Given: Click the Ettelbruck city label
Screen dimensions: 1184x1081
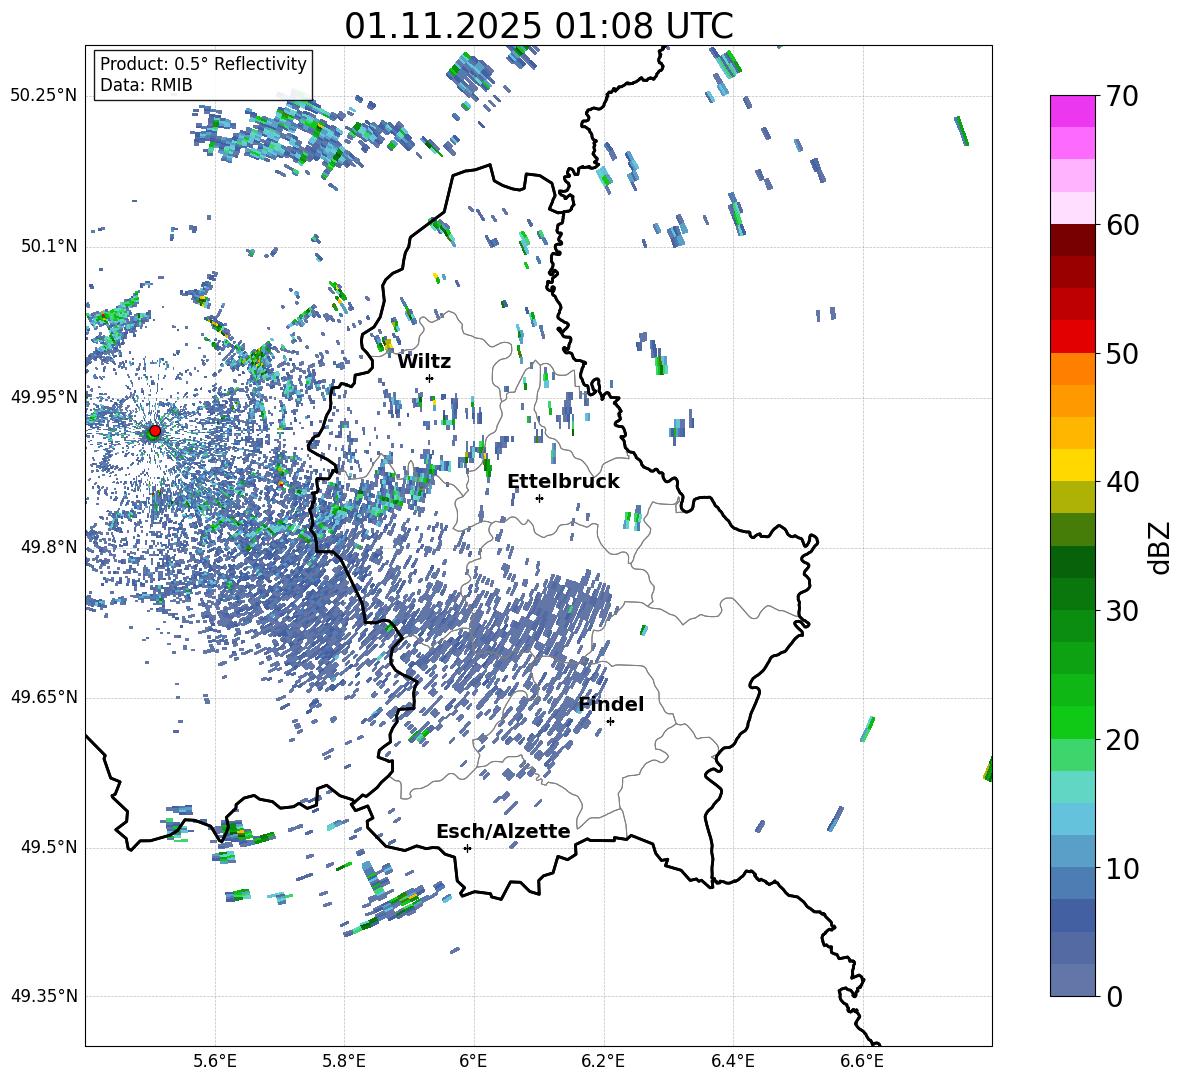Looking at the screenshot, I should pos(563,482).
